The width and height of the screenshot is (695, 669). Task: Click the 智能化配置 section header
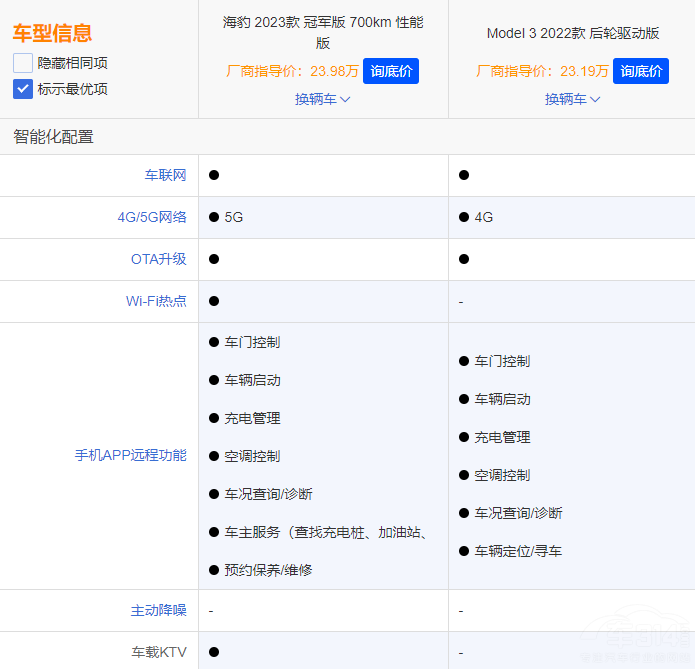54,137
